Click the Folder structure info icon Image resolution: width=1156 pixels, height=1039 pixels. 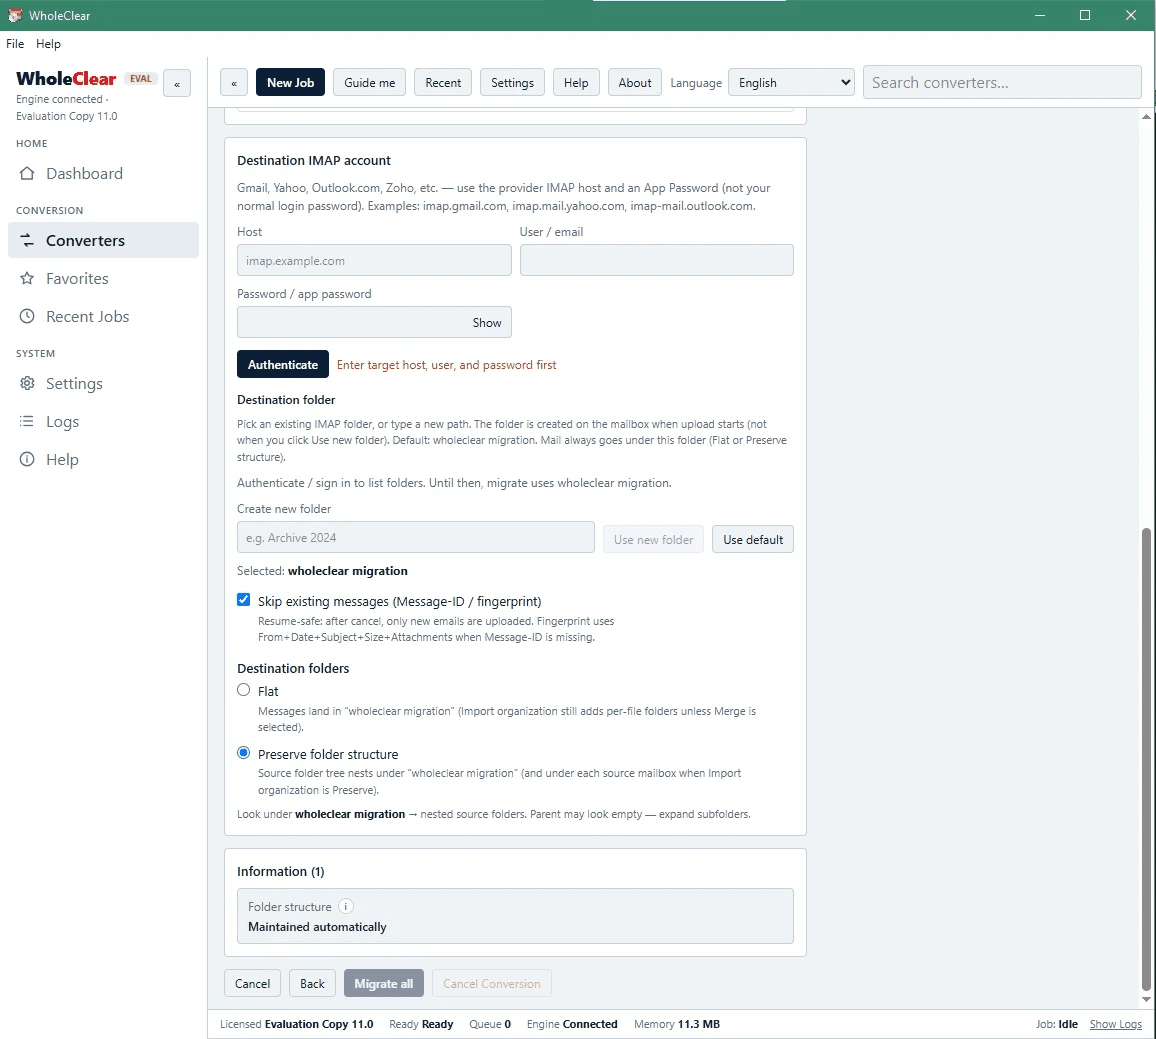(346, 906)
